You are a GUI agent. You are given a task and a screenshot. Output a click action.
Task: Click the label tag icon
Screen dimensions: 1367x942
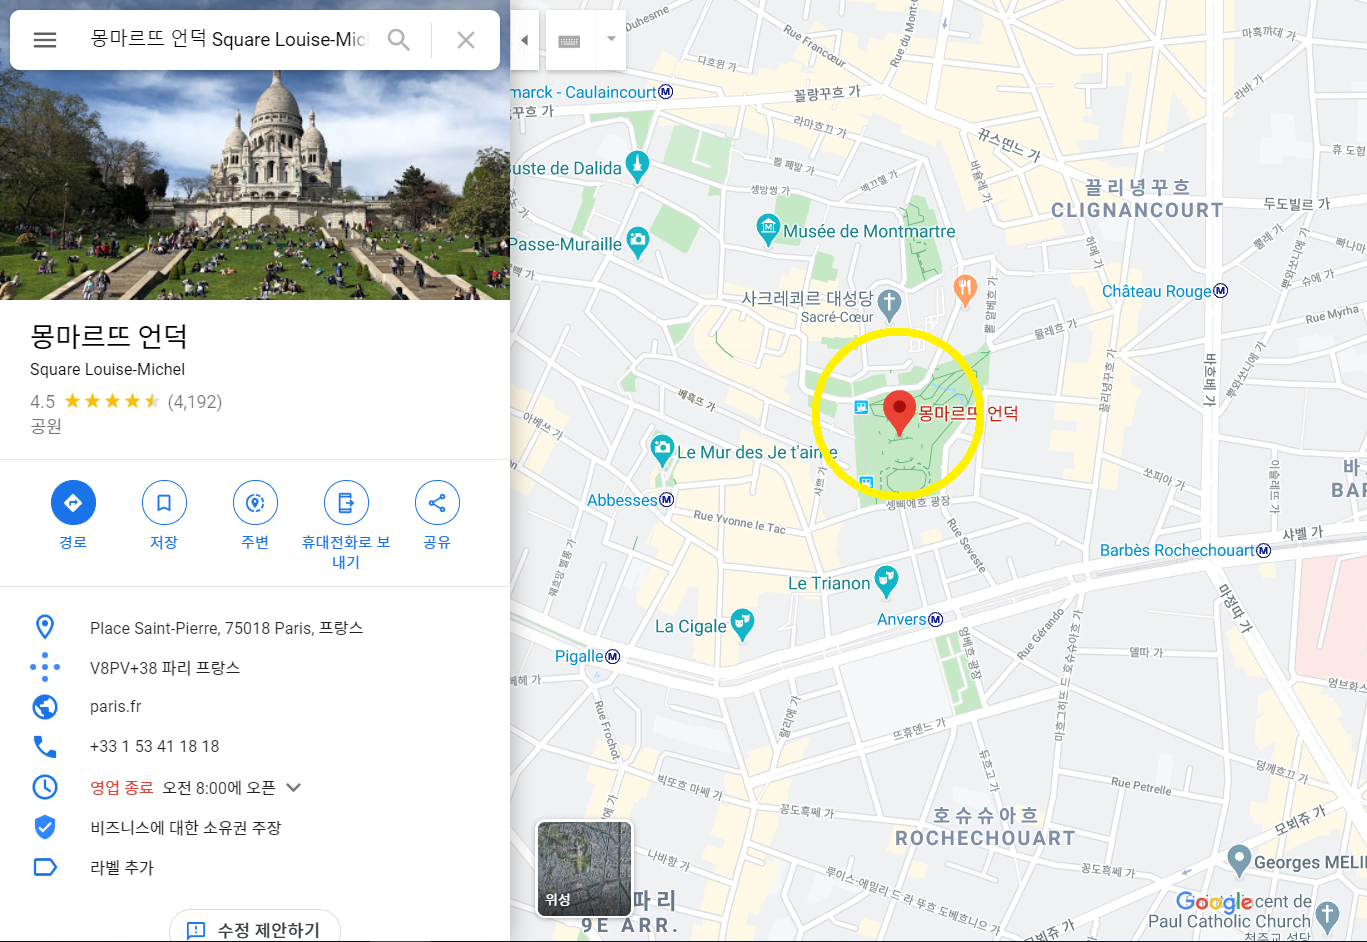coord(45,867)
